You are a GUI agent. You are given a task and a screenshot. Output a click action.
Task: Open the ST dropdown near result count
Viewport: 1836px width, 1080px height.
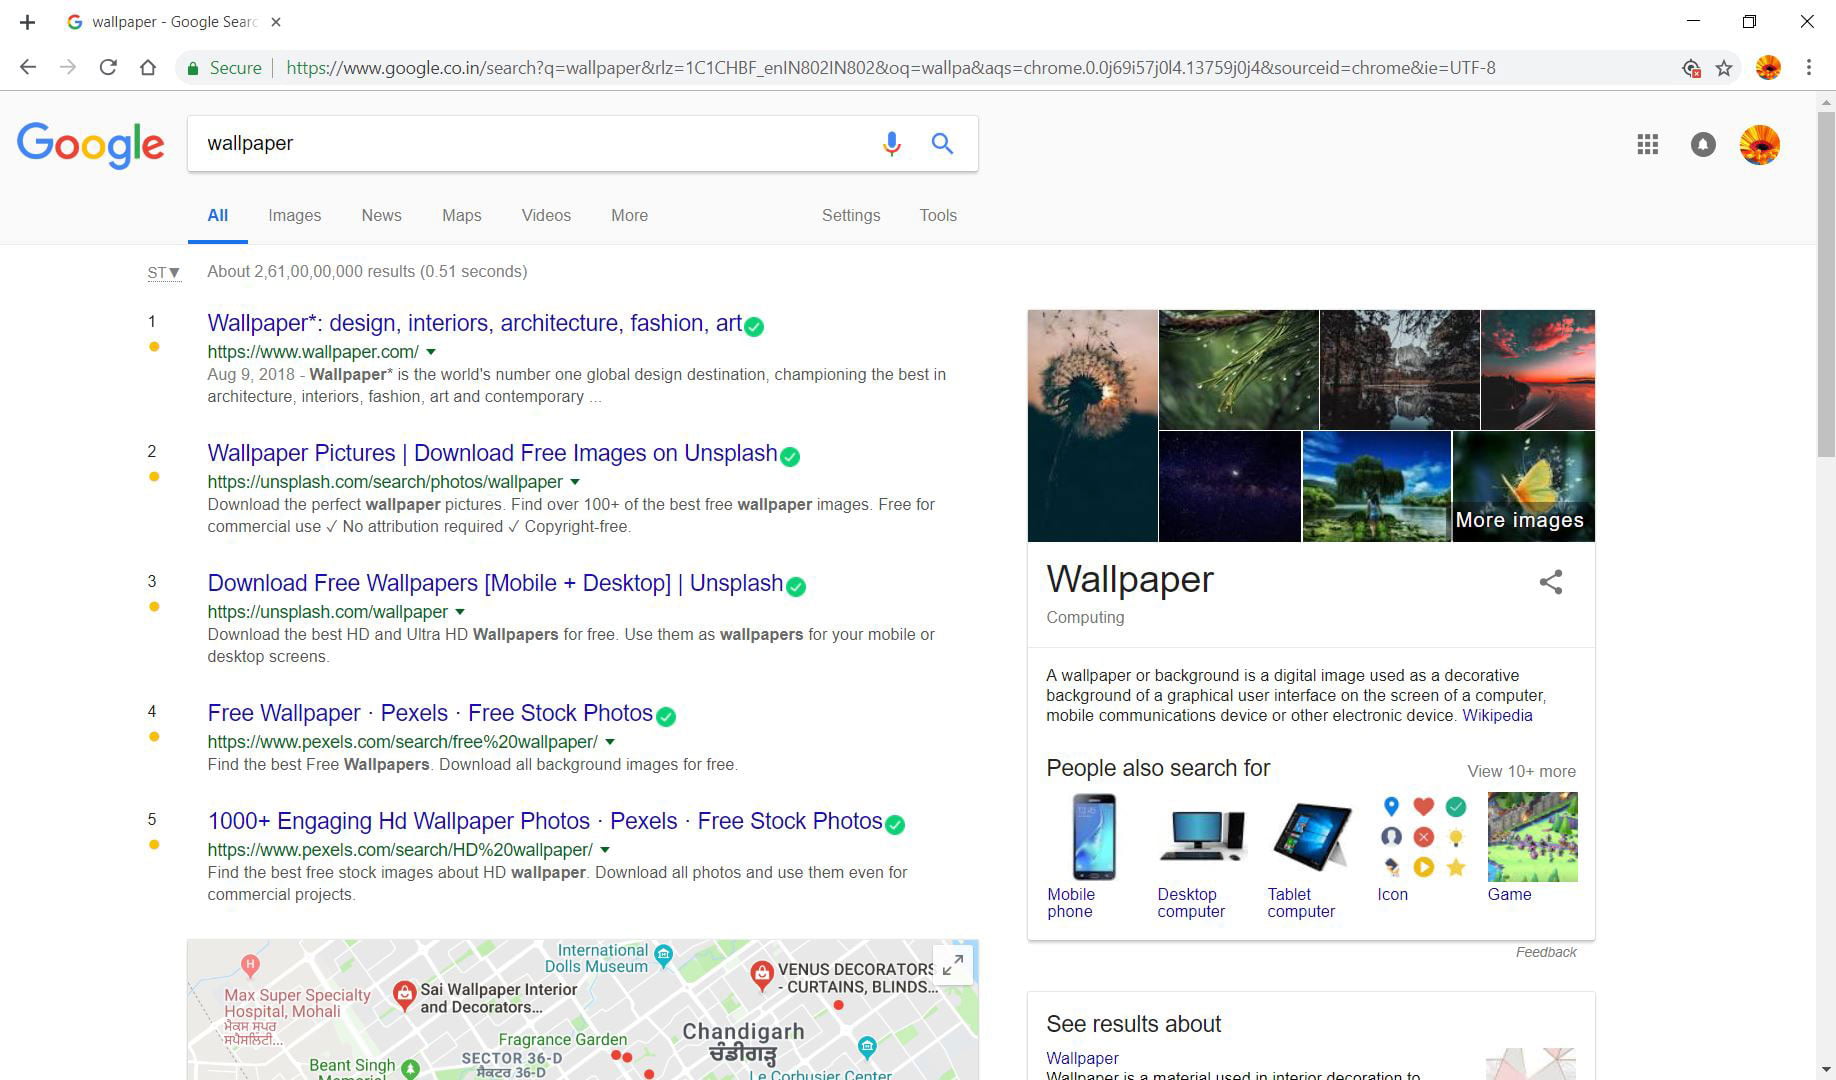(x=164, y=273)
